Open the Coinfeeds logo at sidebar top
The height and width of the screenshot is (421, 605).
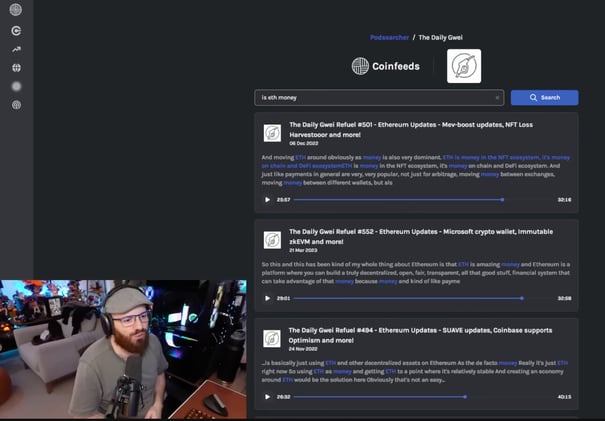click(15, 9)
